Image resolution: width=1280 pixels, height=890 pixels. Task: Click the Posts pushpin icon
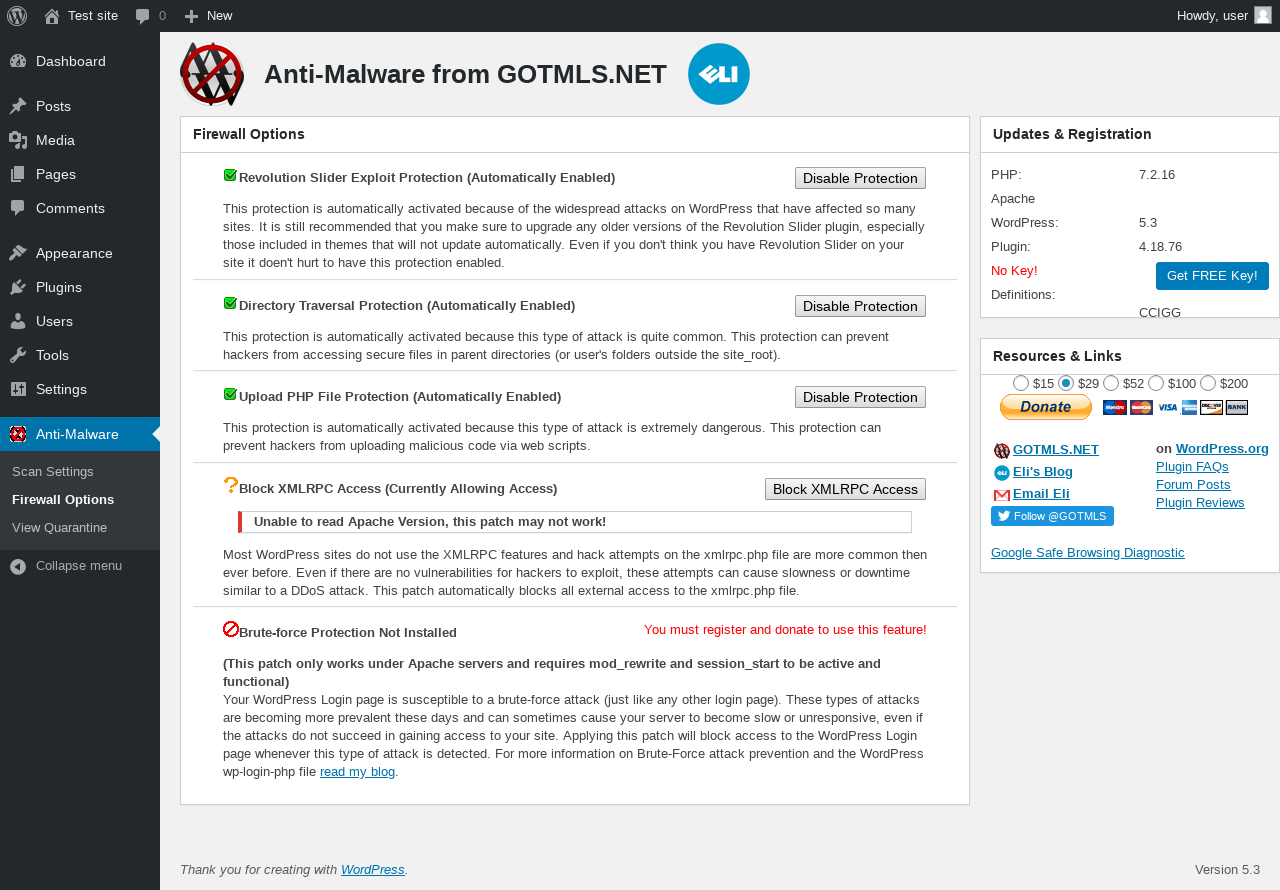pyautogui.click(x=18, y=106)
